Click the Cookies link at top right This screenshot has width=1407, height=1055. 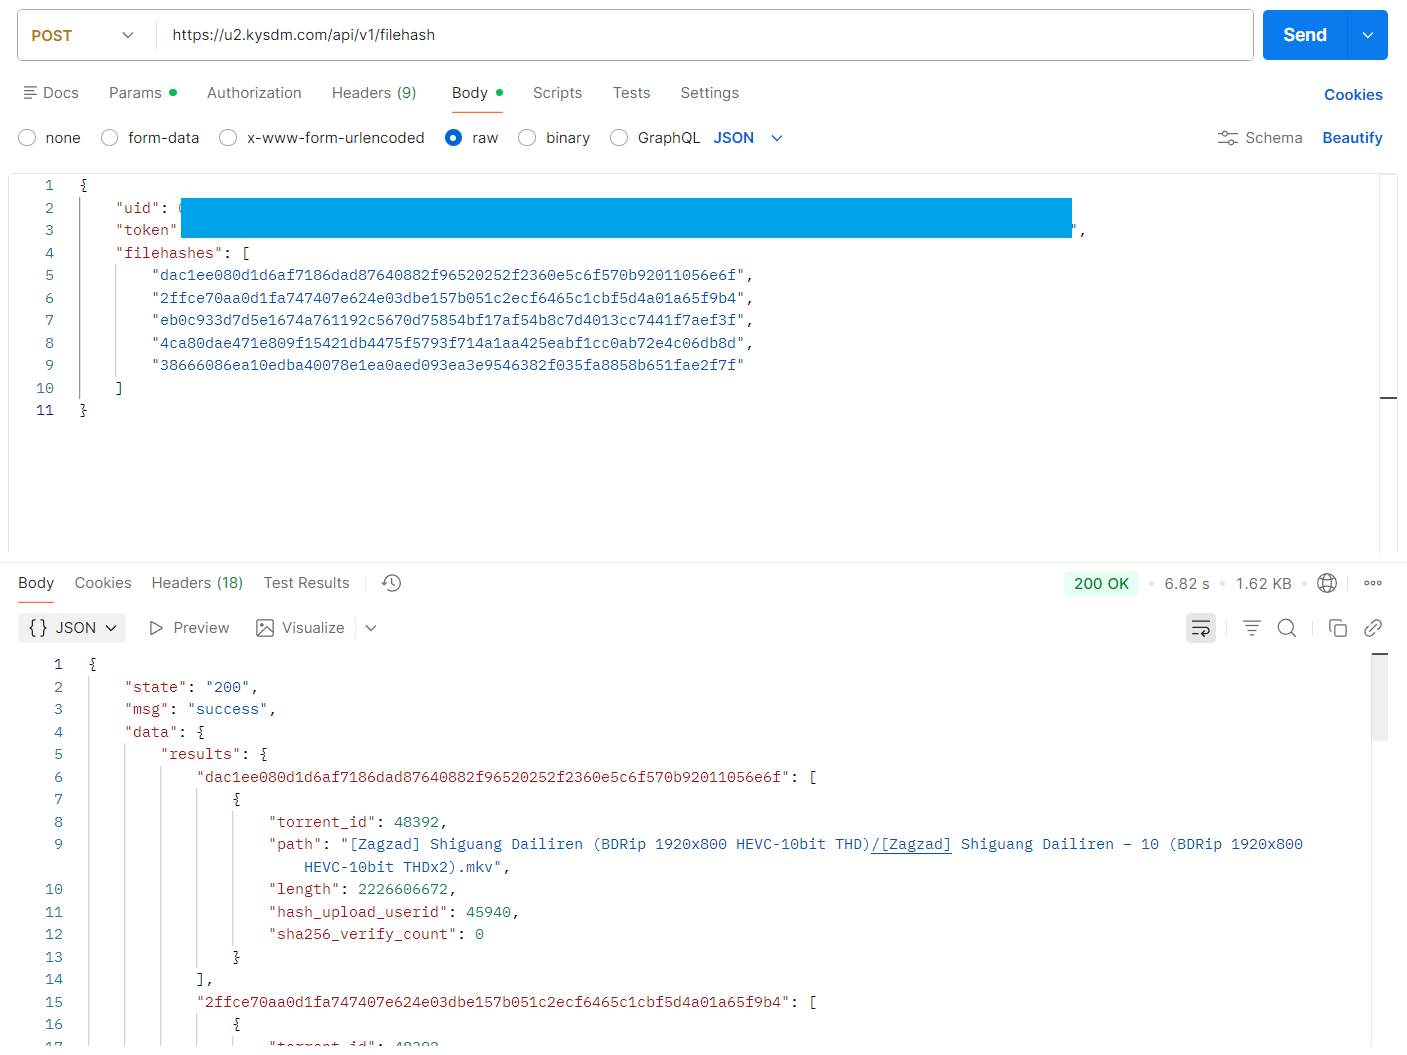pos(1353,95)
